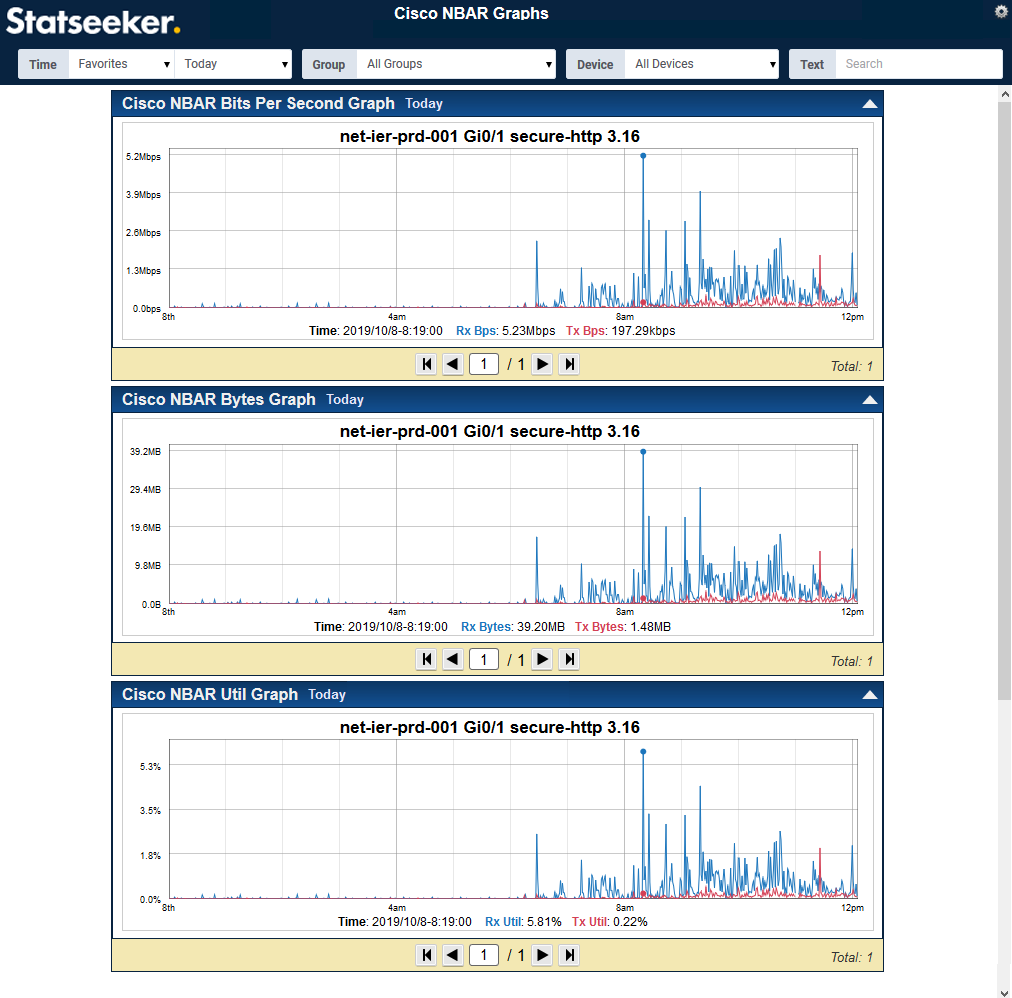
Task: Go to last page in Bits Per Second graph
Action: coord(569,364)
